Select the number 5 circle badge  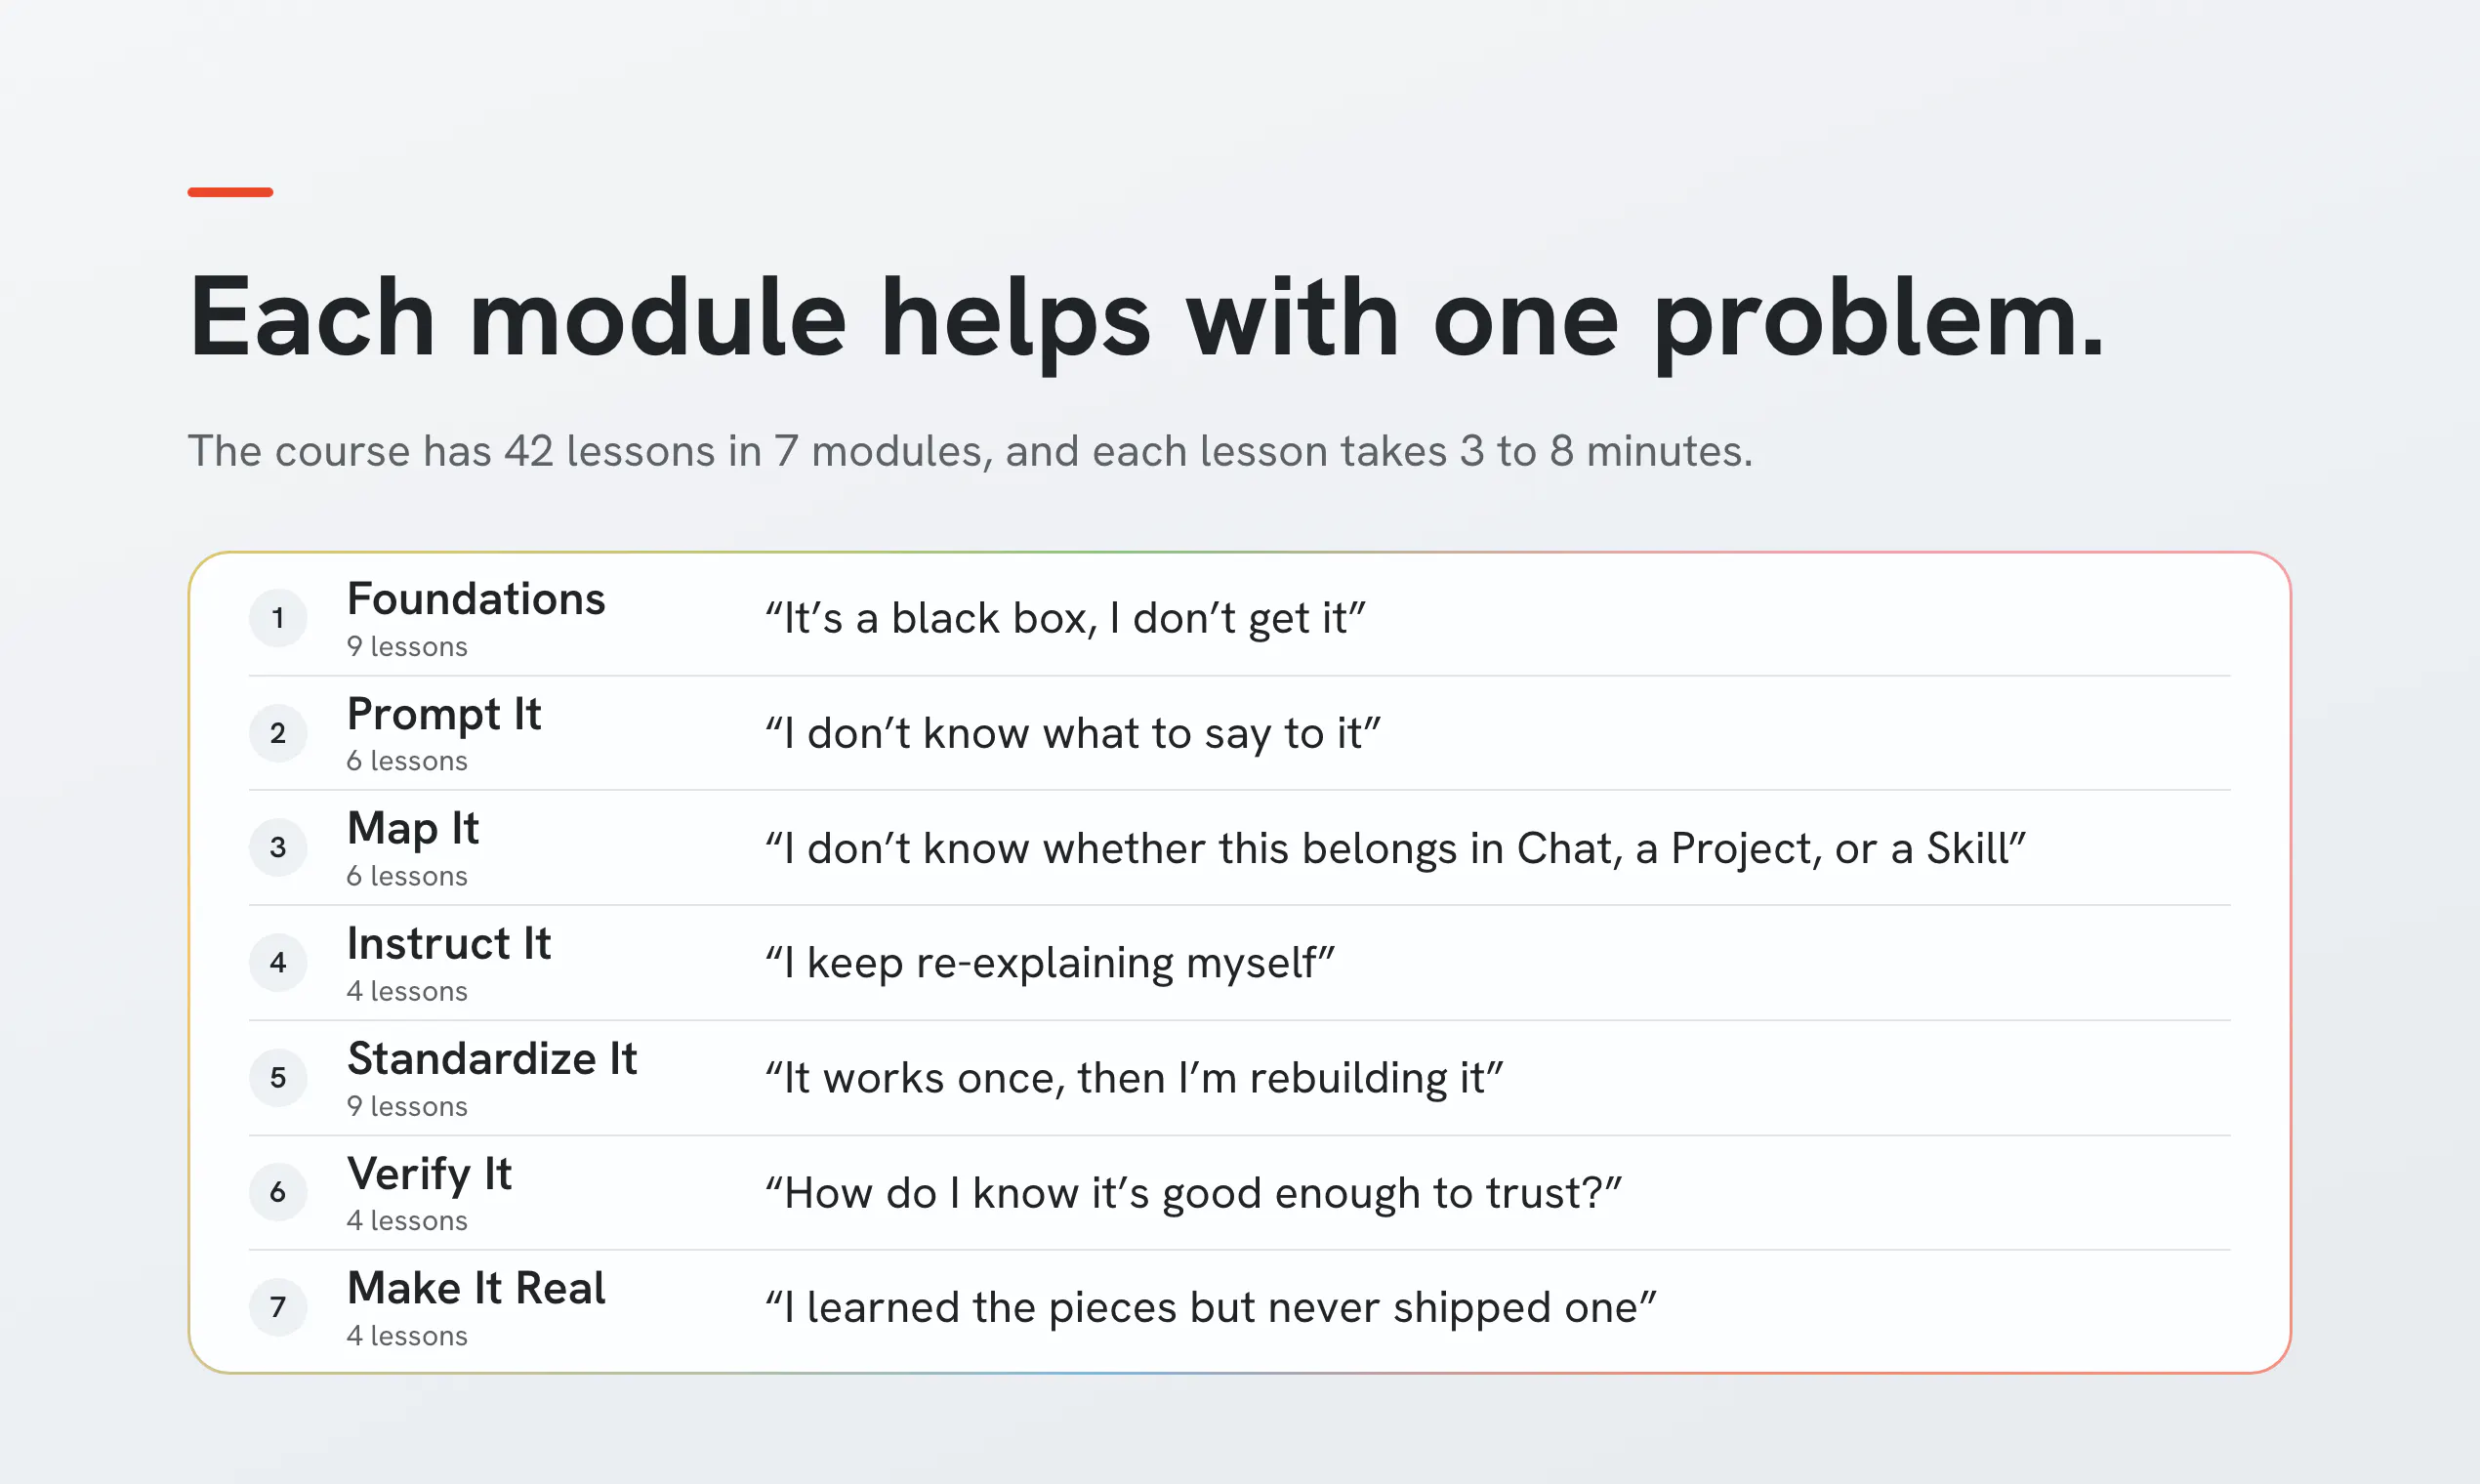[x=278, y=1078]
